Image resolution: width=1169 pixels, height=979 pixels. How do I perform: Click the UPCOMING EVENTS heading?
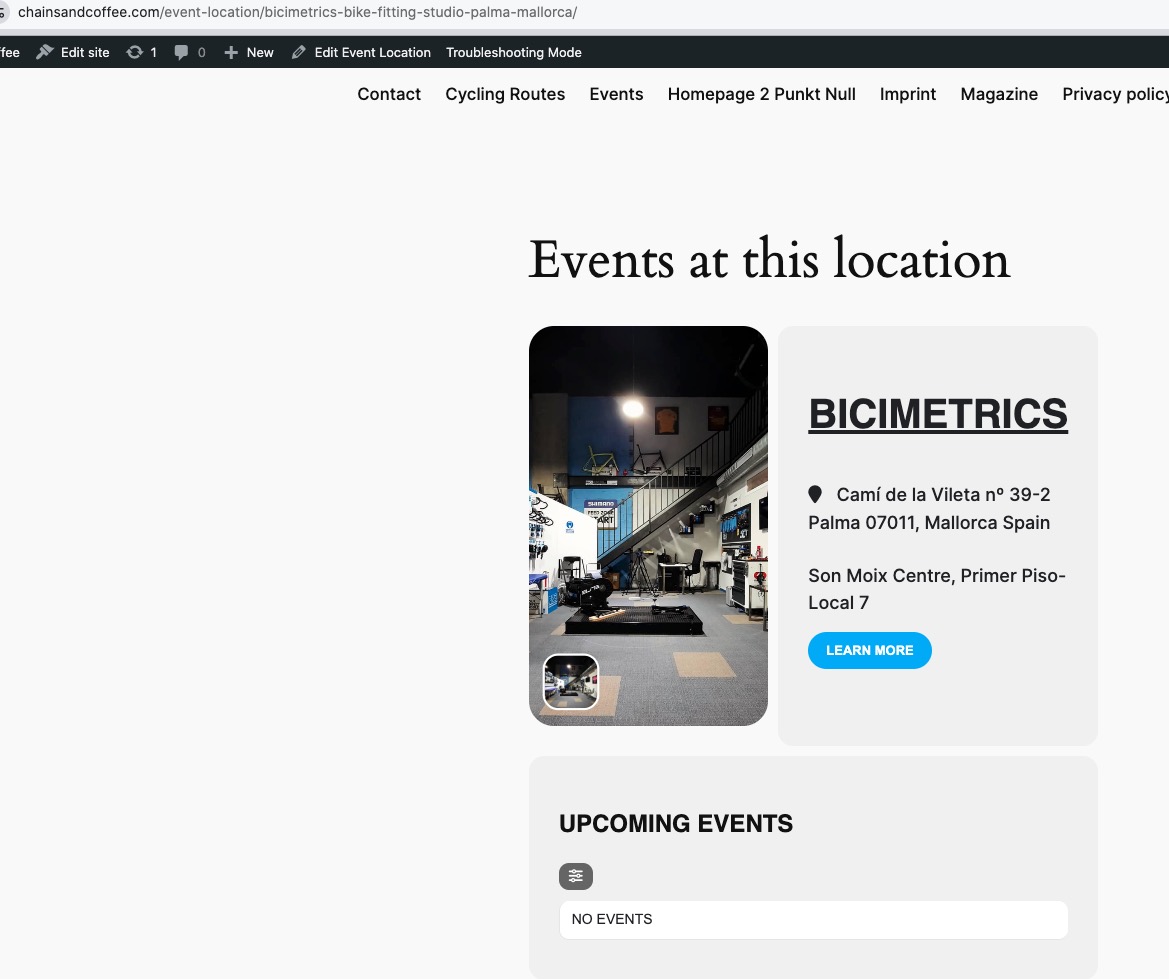coord(675,823)
